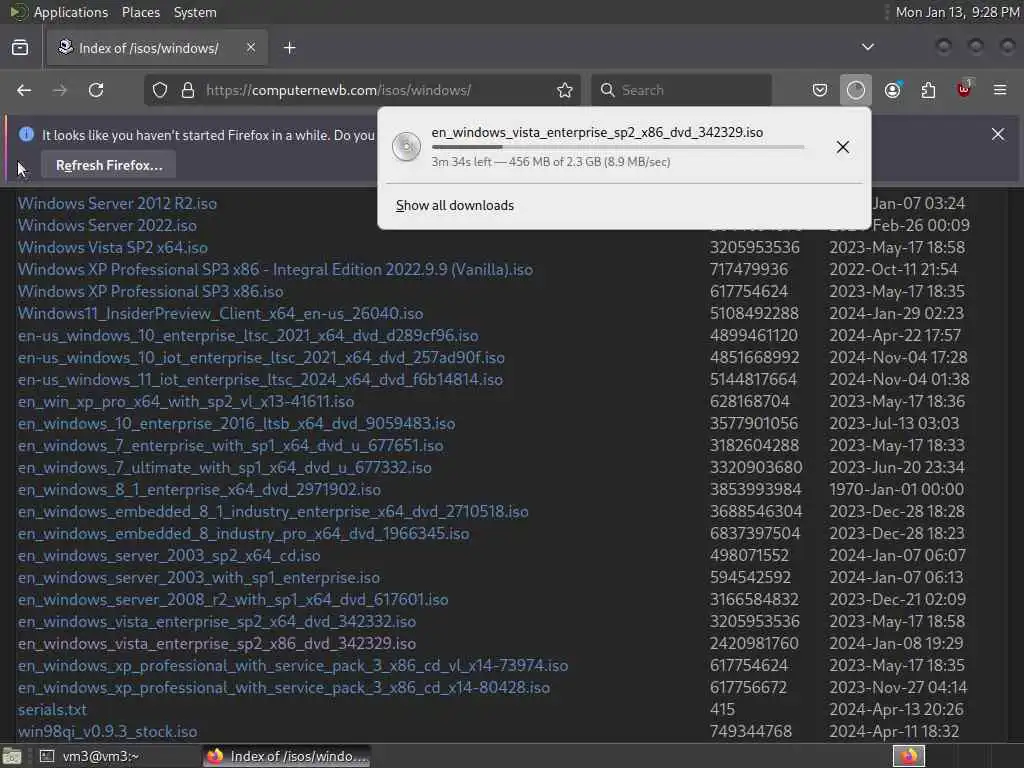Open windows_embedded_8_1_industry_enterprise ISO link
The width and height of the screenshot is (1024, 768).
tap(273, 511)
